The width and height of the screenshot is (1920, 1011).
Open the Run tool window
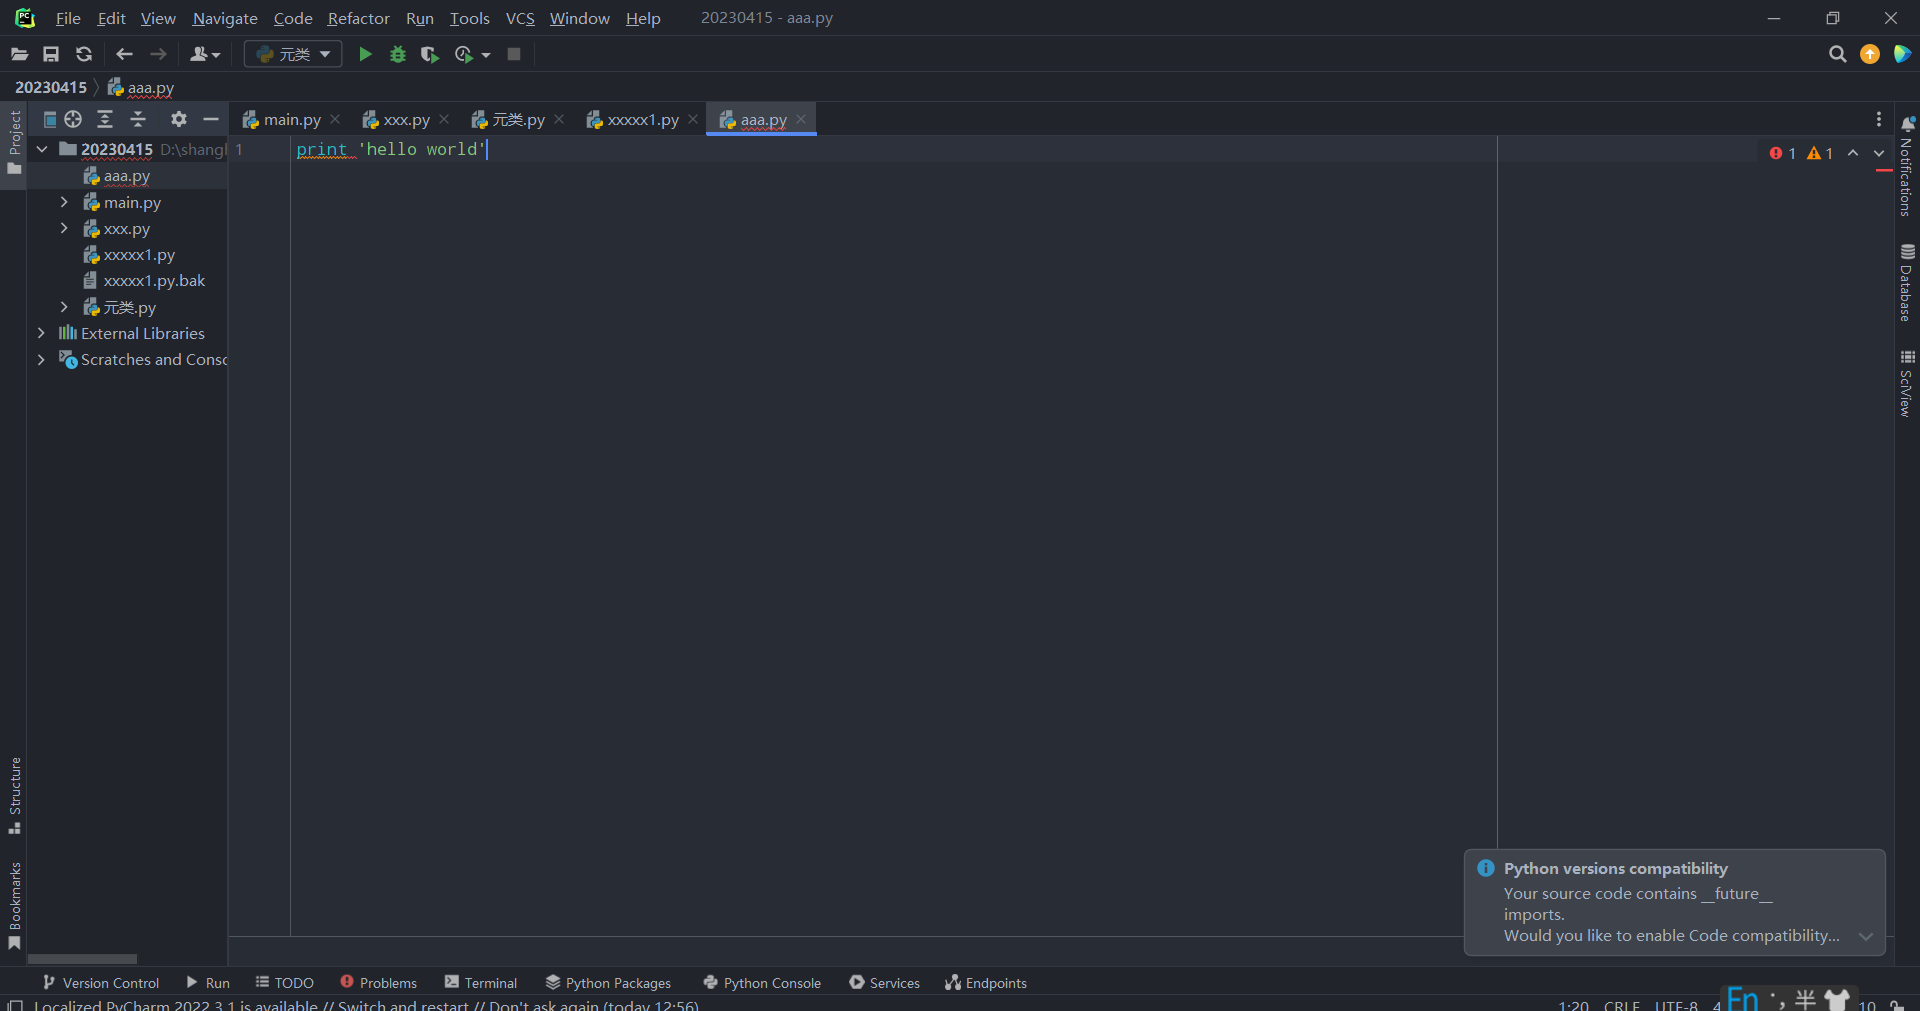208,983
